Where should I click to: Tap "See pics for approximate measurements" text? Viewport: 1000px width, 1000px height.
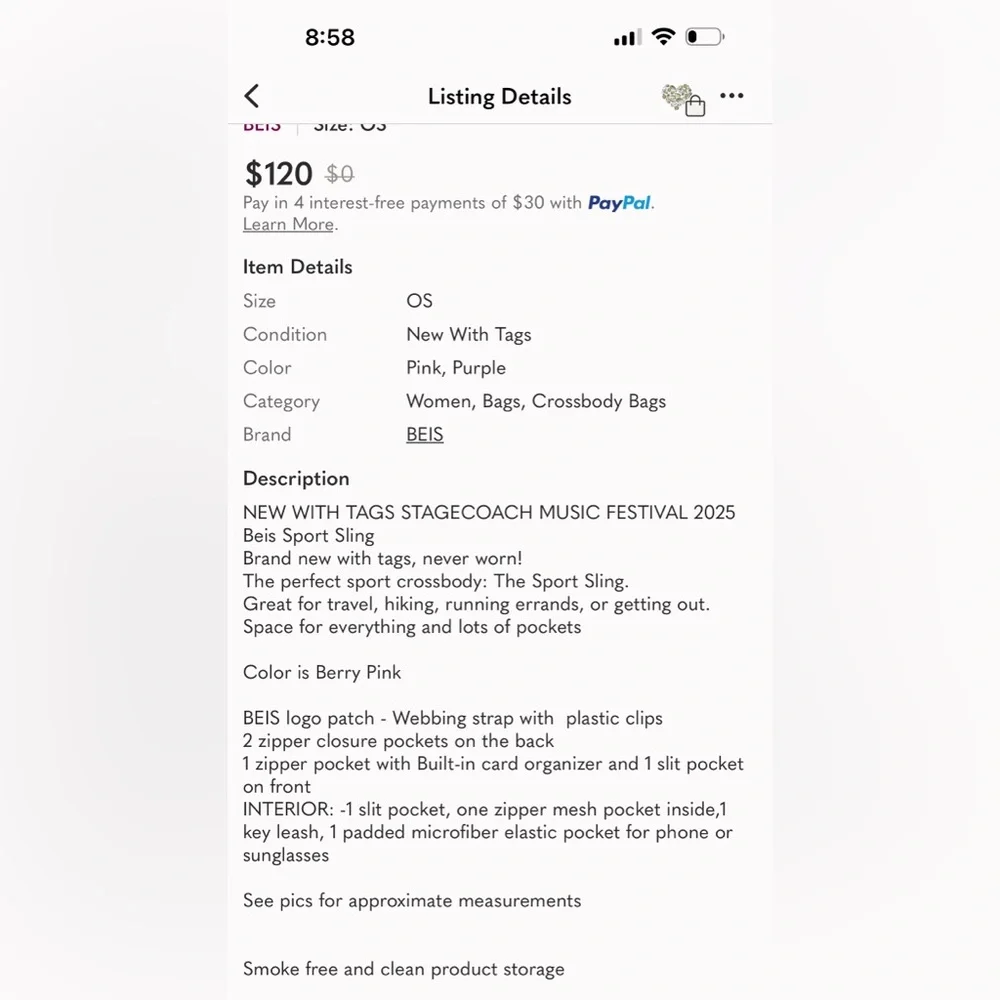coord(412,901)
